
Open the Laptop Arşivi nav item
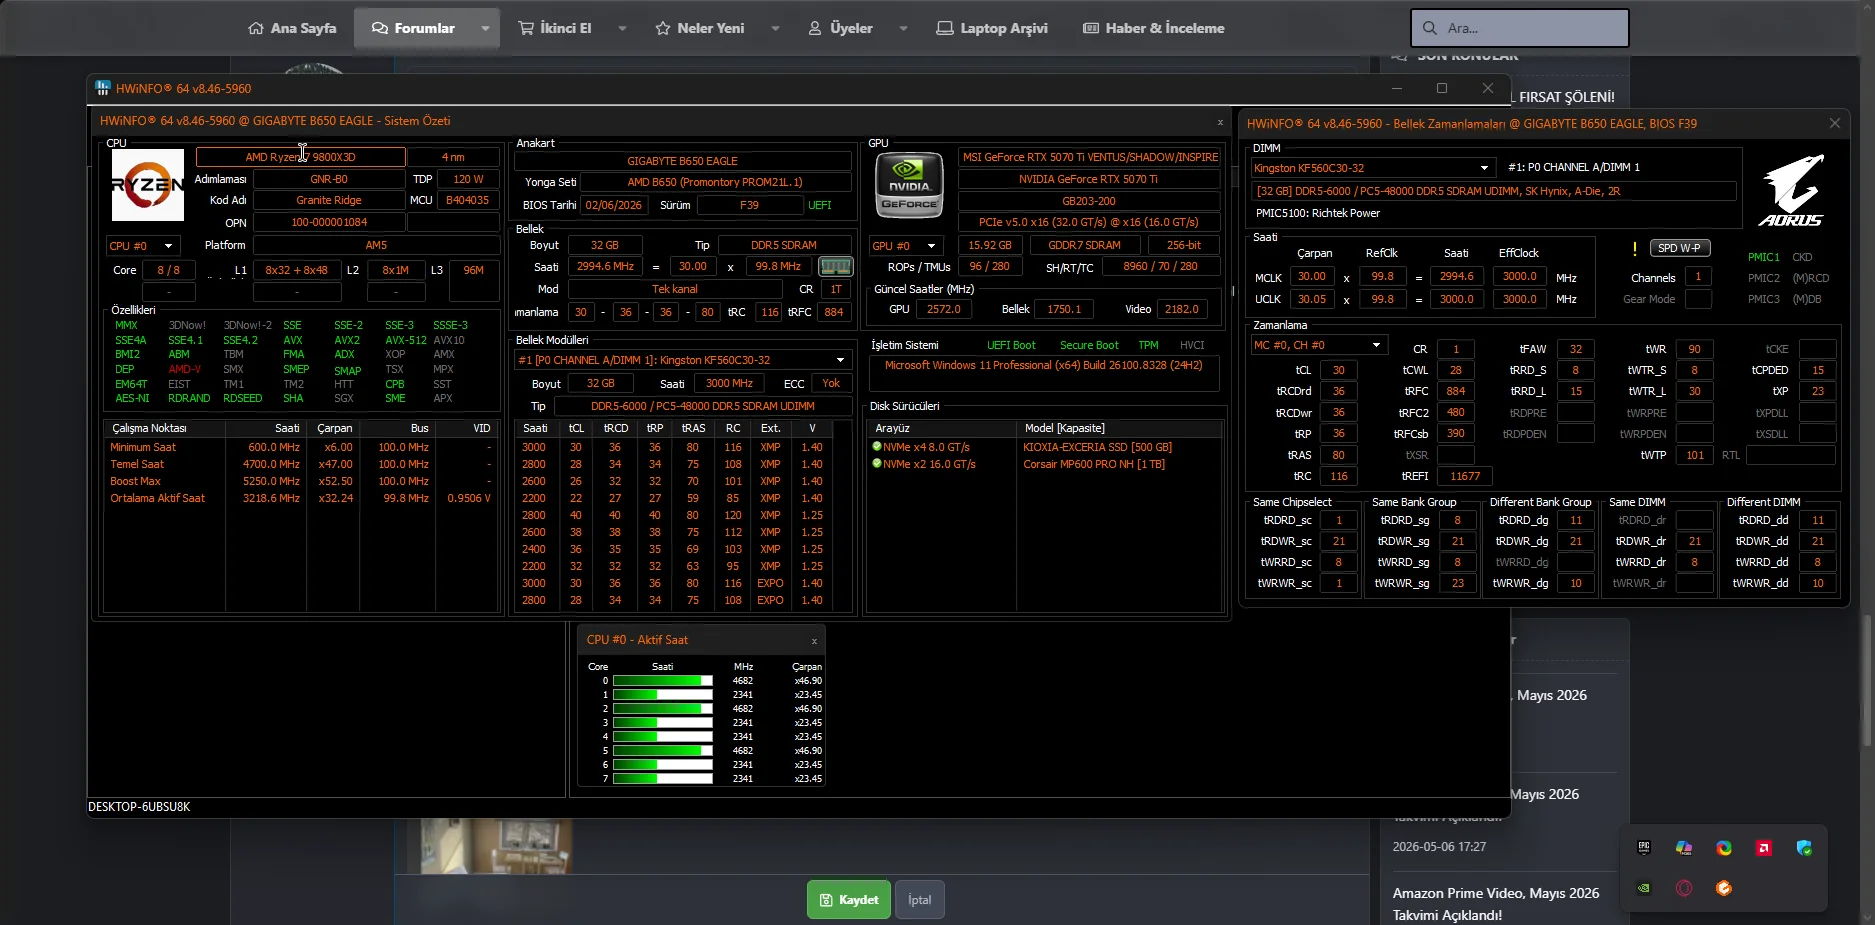coord(992,28)
